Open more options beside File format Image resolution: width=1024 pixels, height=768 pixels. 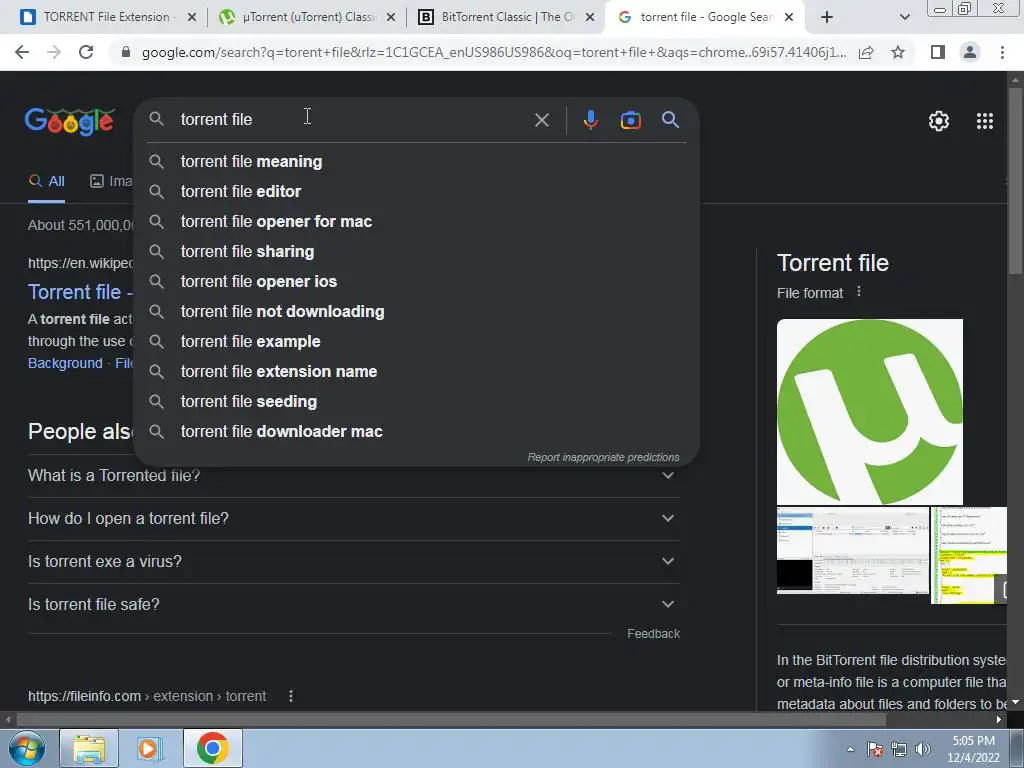(x=859, y=292)
